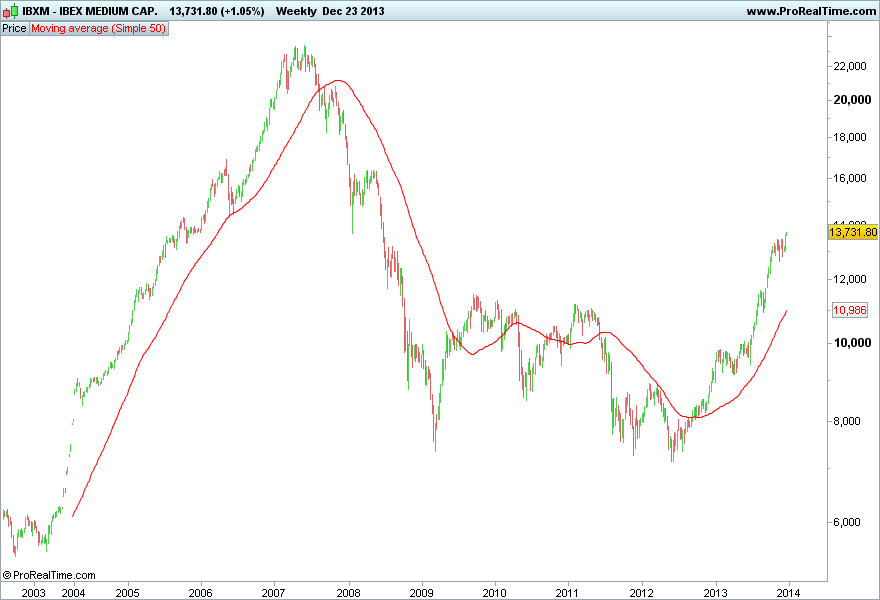Click the 2007 year on time axis
Screen dimensions: 880x600
tap(273, 593)
